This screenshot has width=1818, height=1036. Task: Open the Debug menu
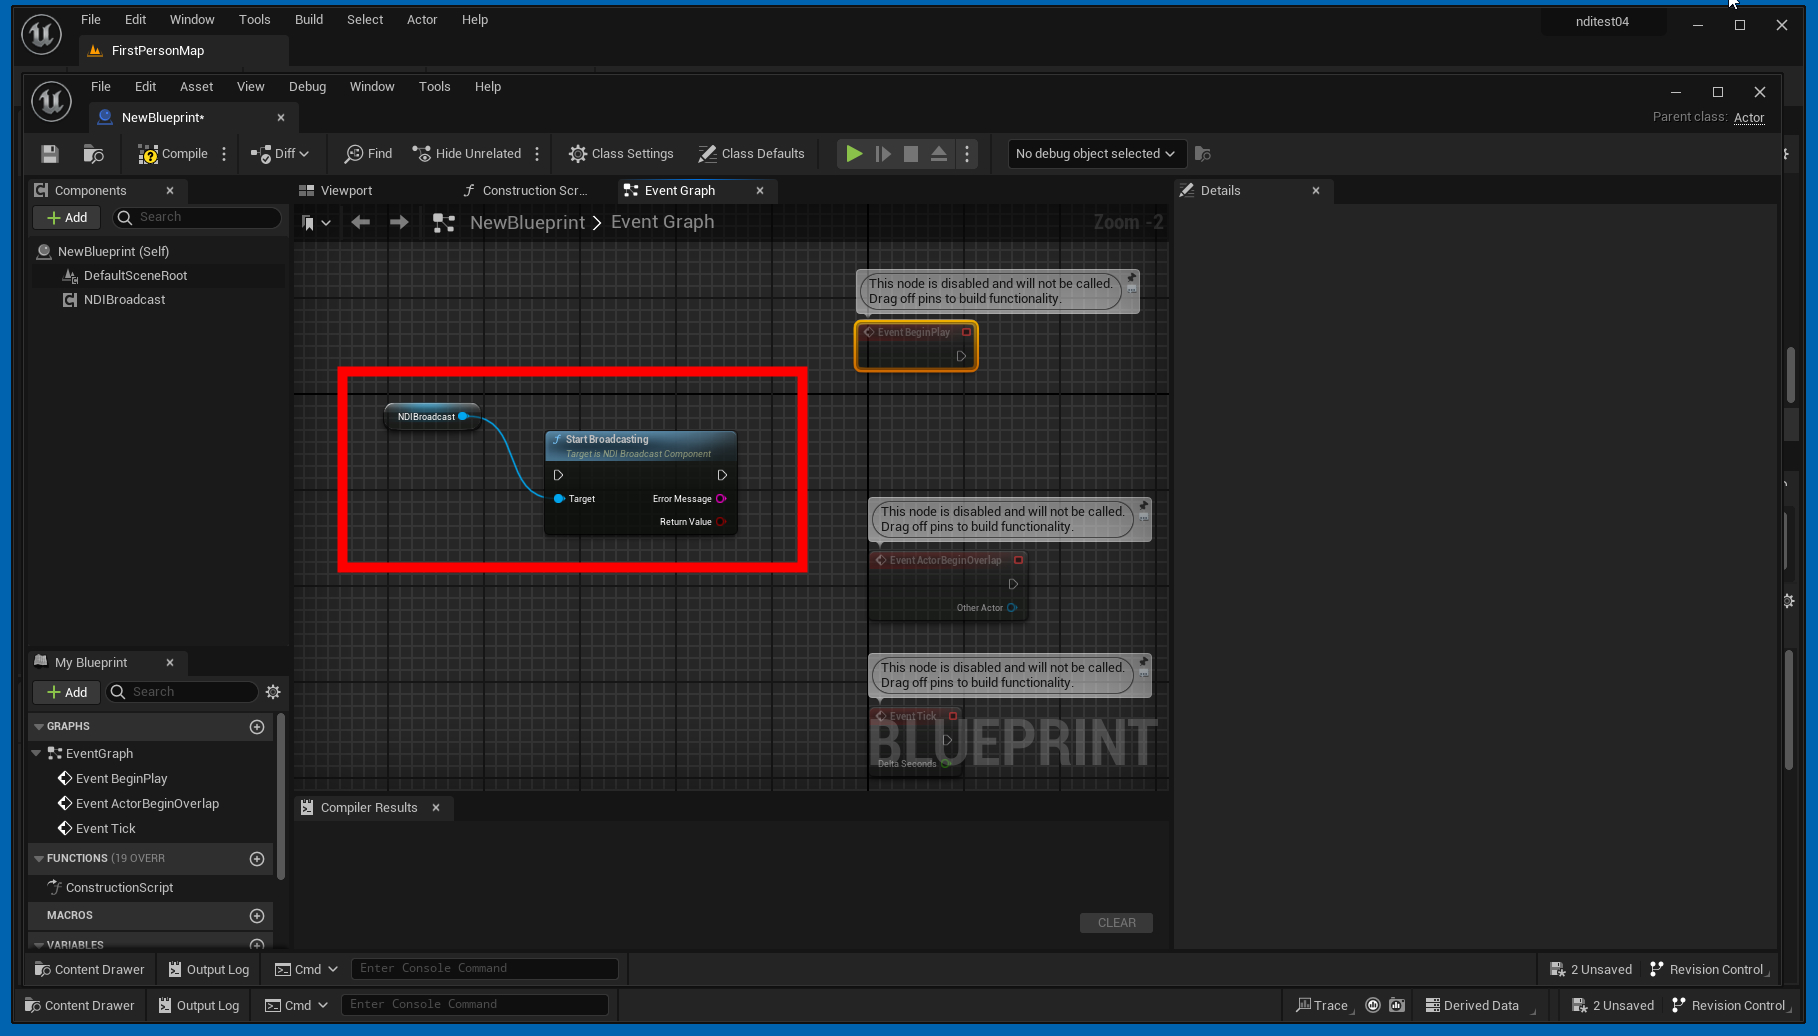coord(307,87)
